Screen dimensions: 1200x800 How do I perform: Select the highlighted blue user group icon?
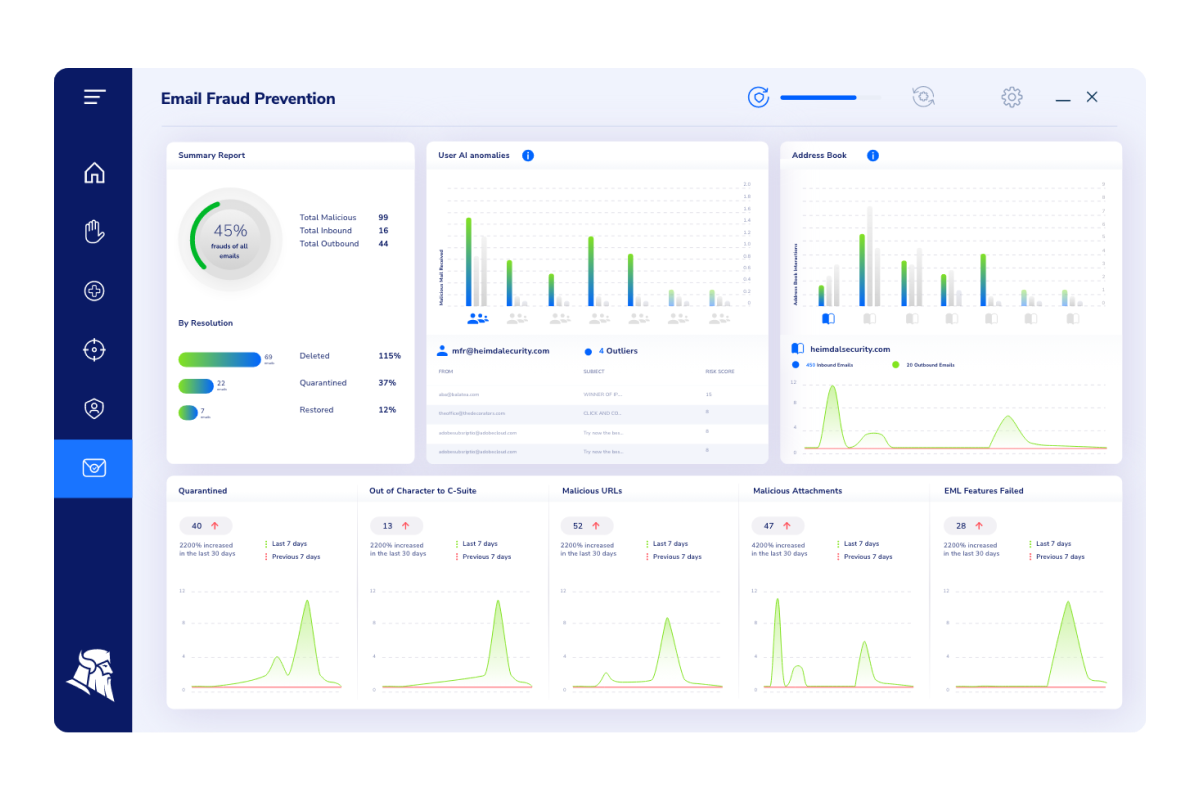click(478, 318)
